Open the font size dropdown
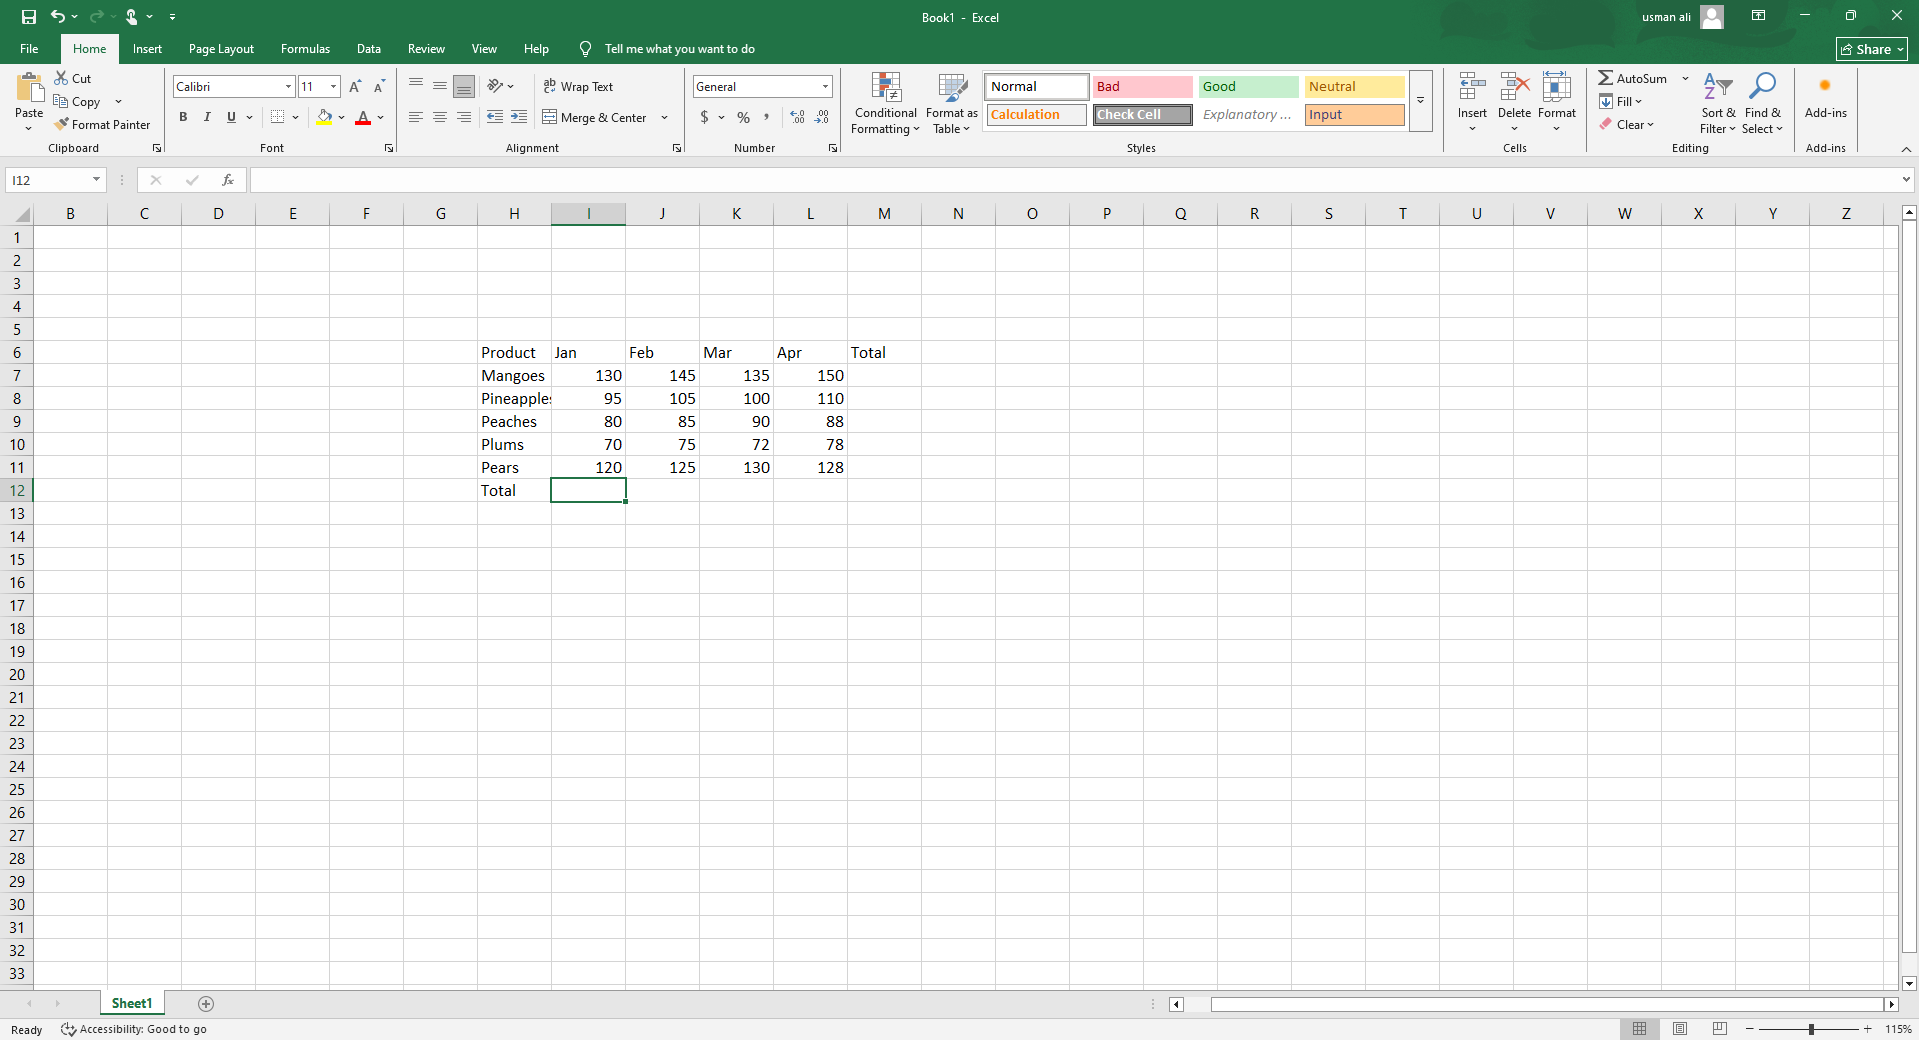 (x=333, y=87)
